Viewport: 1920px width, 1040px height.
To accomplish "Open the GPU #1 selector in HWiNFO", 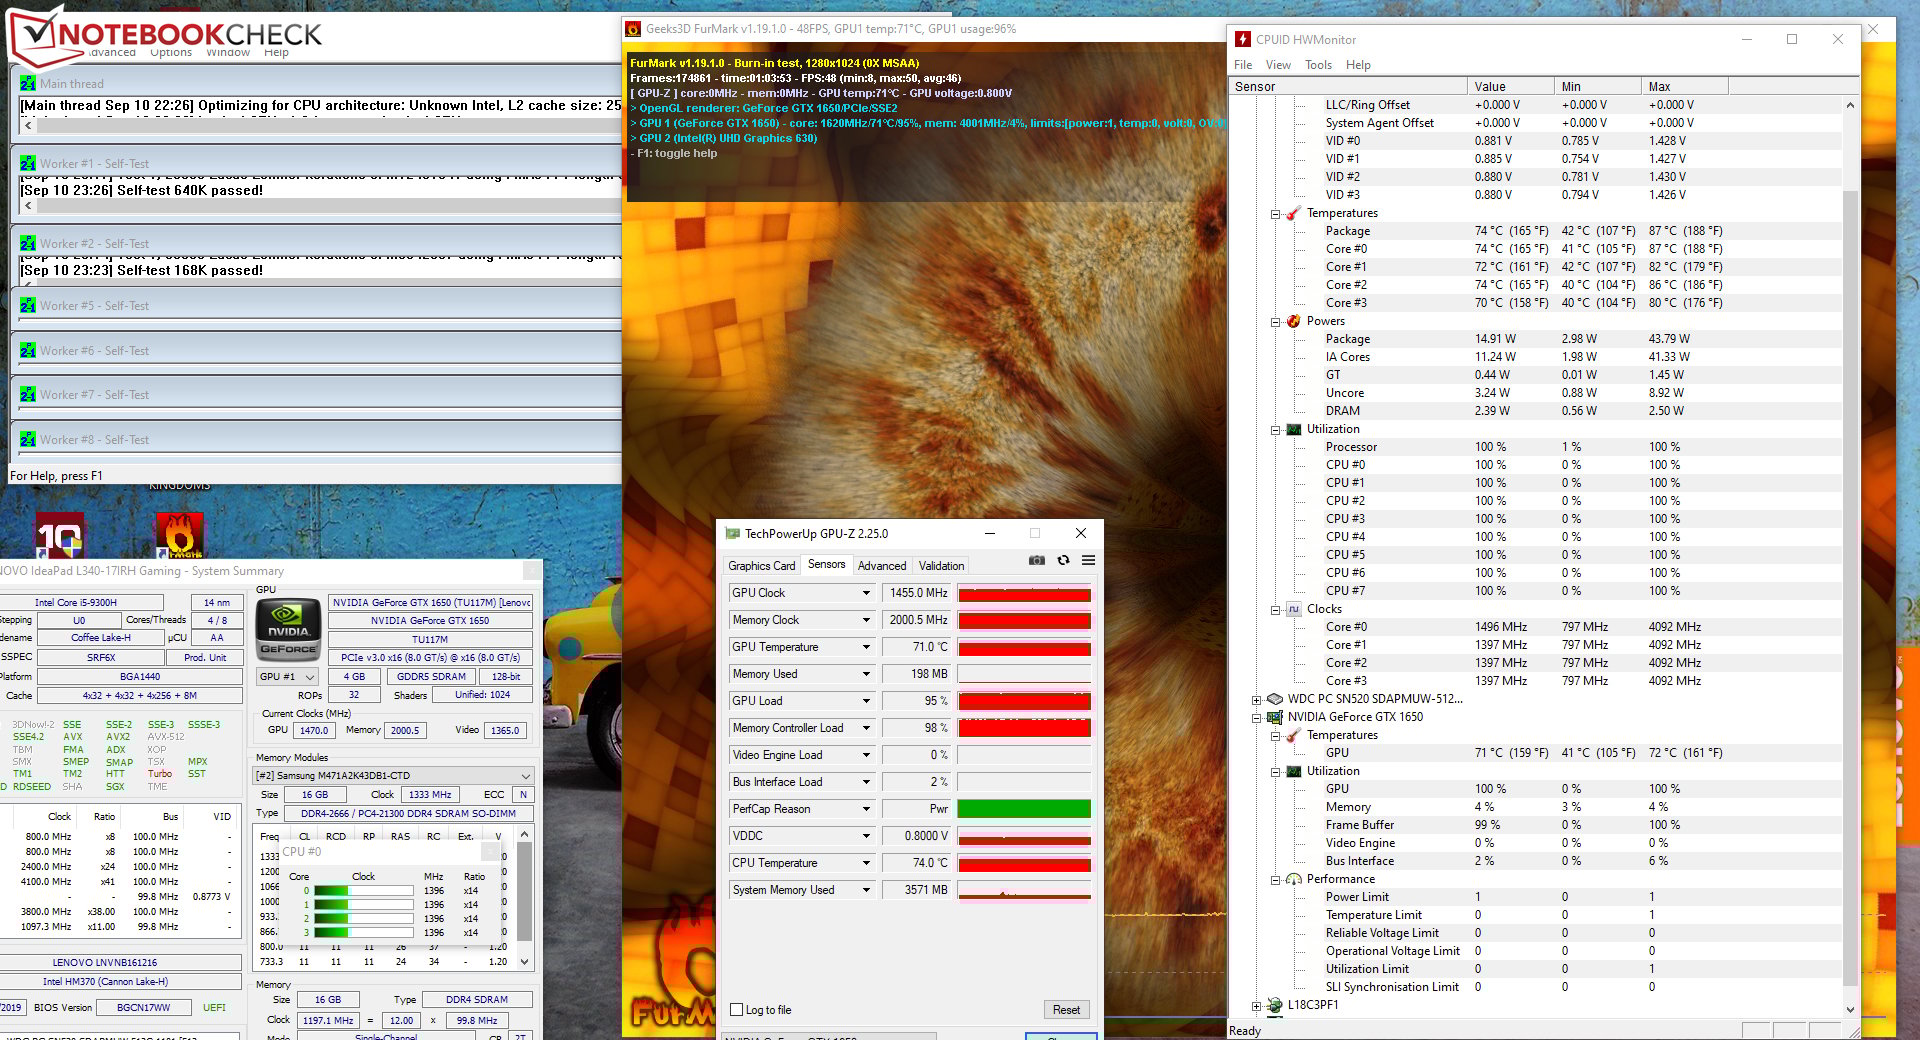I will click(x=288, y=677).
